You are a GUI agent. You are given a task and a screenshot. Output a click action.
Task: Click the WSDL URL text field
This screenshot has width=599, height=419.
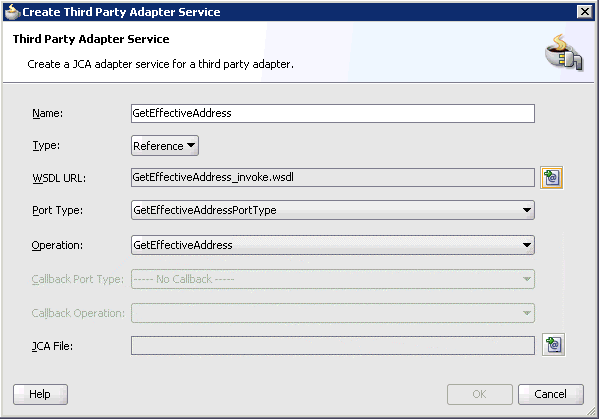(x=332, y=178)
